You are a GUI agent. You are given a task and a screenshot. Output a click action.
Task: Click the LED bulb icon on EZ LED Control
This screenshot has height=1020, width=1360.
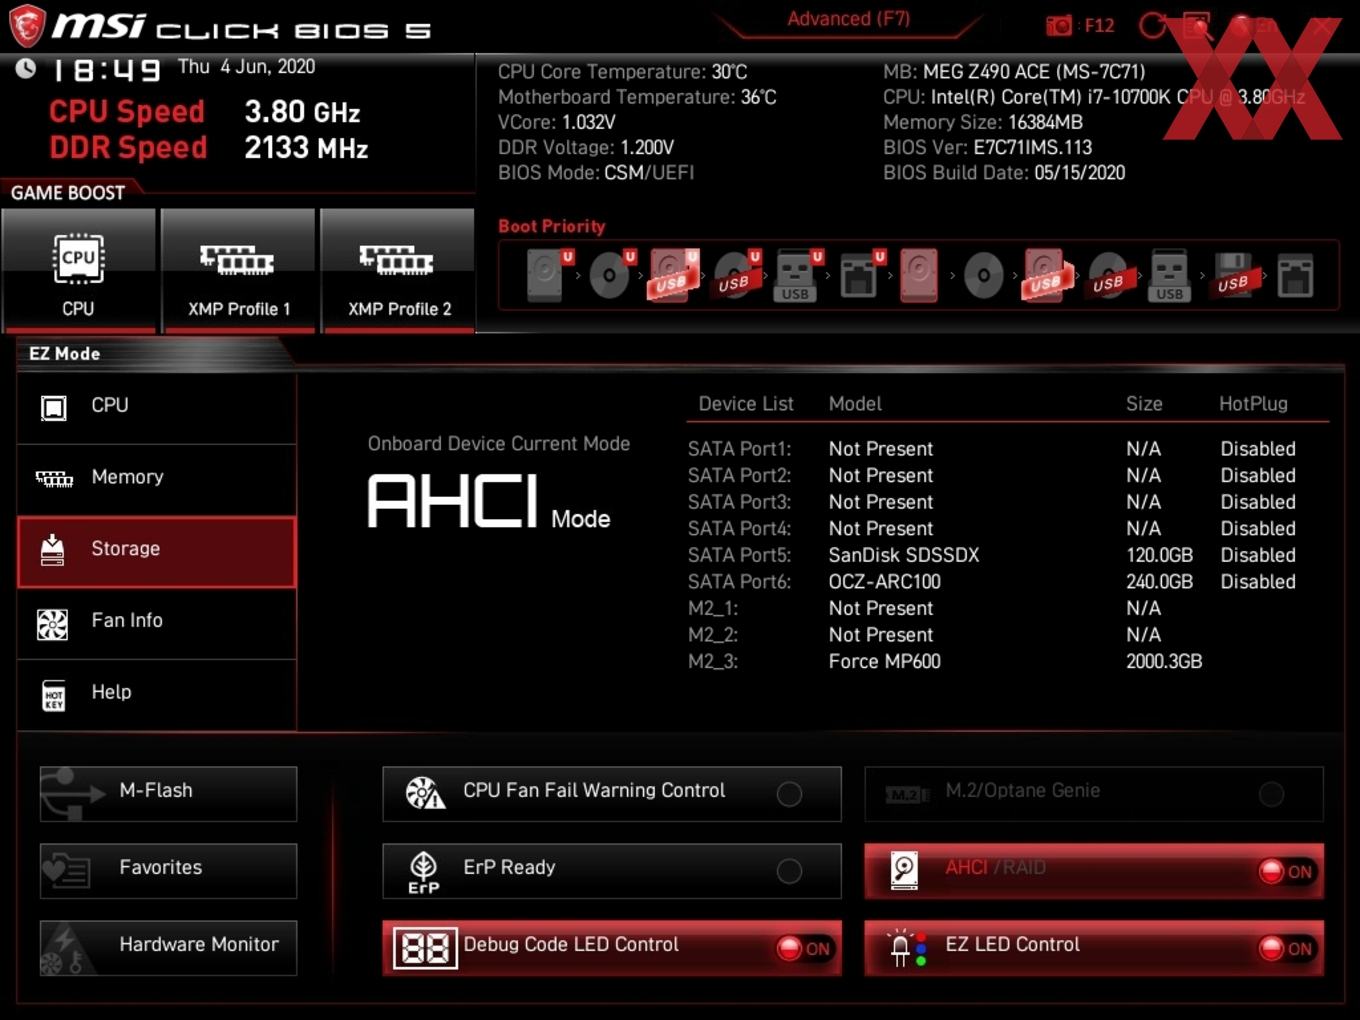coord(908,948)
